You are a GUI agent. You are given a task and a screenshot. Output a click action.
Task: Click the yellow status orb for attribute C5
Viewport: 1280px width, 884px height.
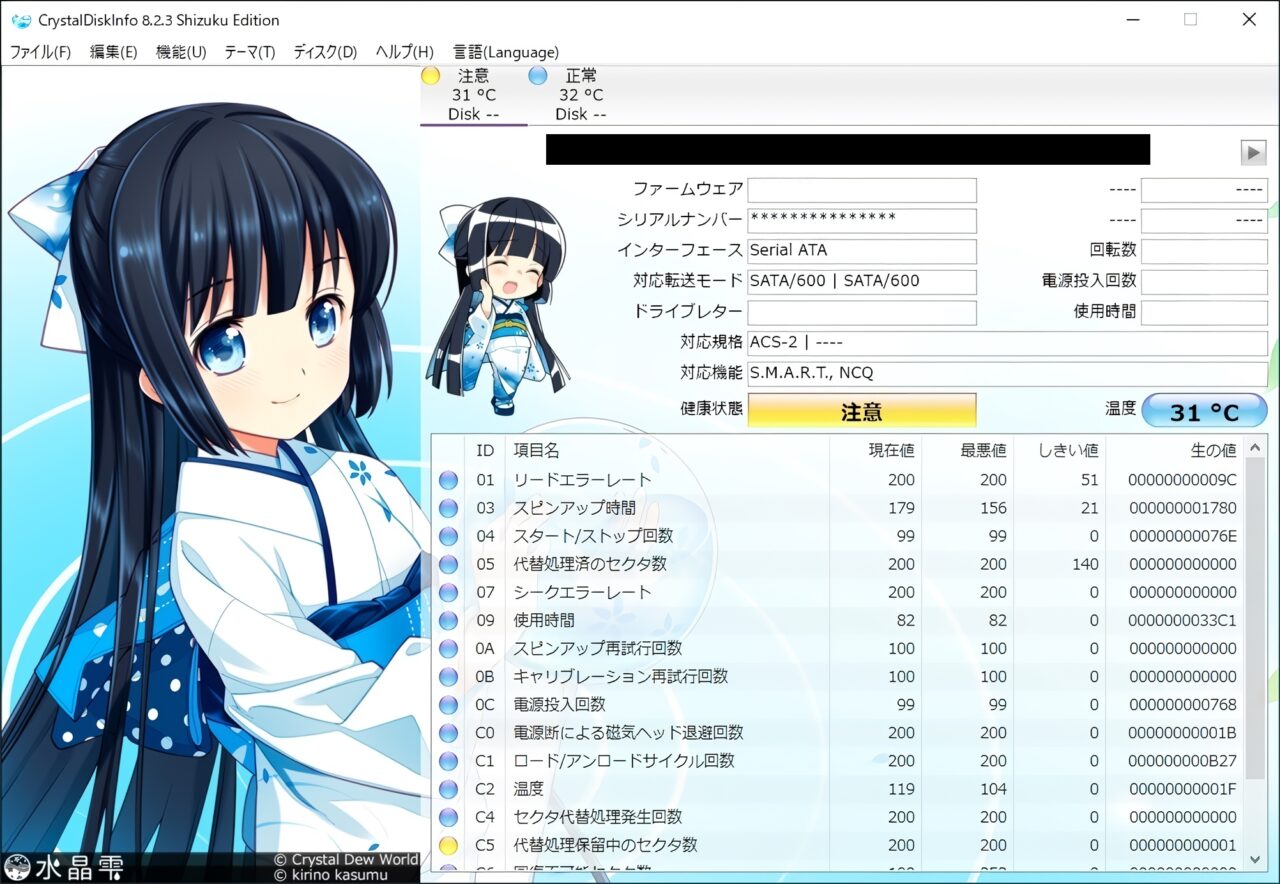pyautogui.click(x=448, y=845)
